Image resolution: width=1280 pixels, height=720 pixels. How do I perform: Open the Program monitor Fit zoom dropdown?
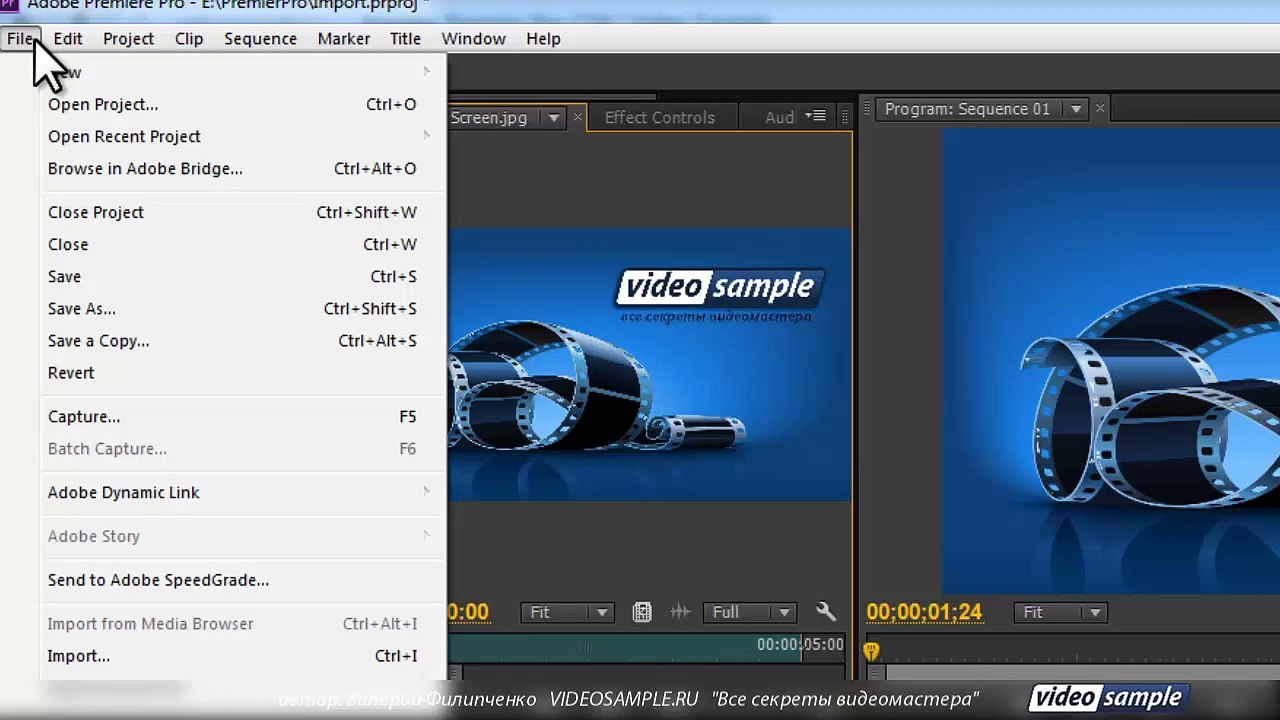click(x=1061, y=612)
